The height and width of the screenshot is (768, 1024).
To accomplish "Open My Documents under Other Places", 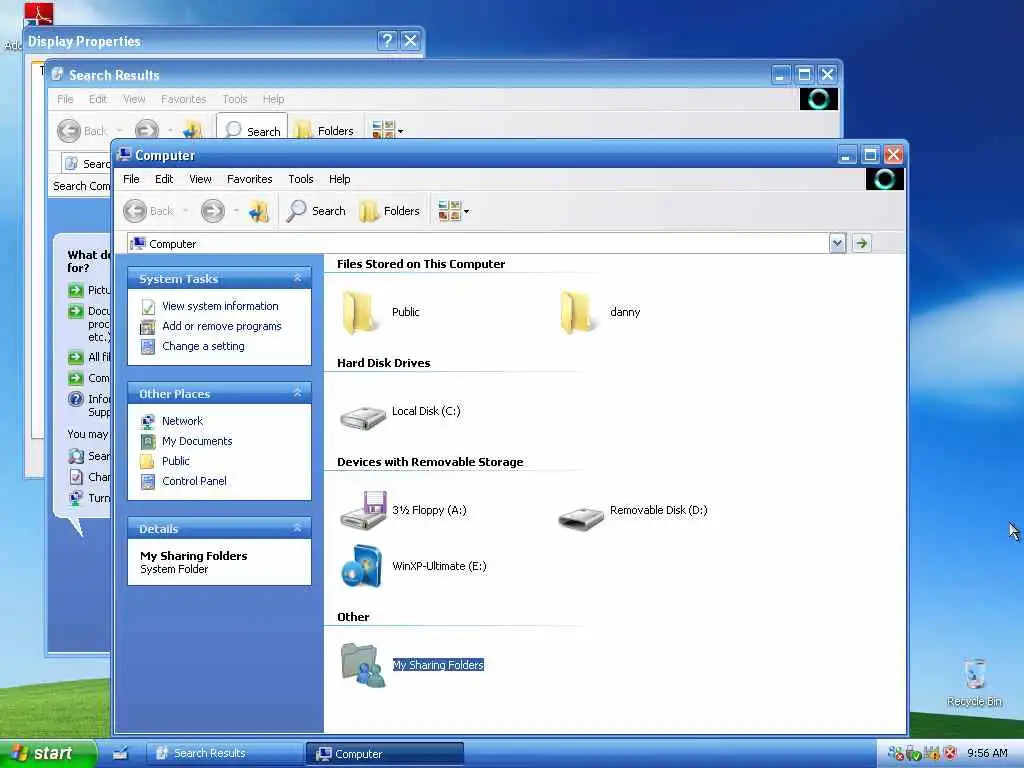I will (x=197, y=441).
